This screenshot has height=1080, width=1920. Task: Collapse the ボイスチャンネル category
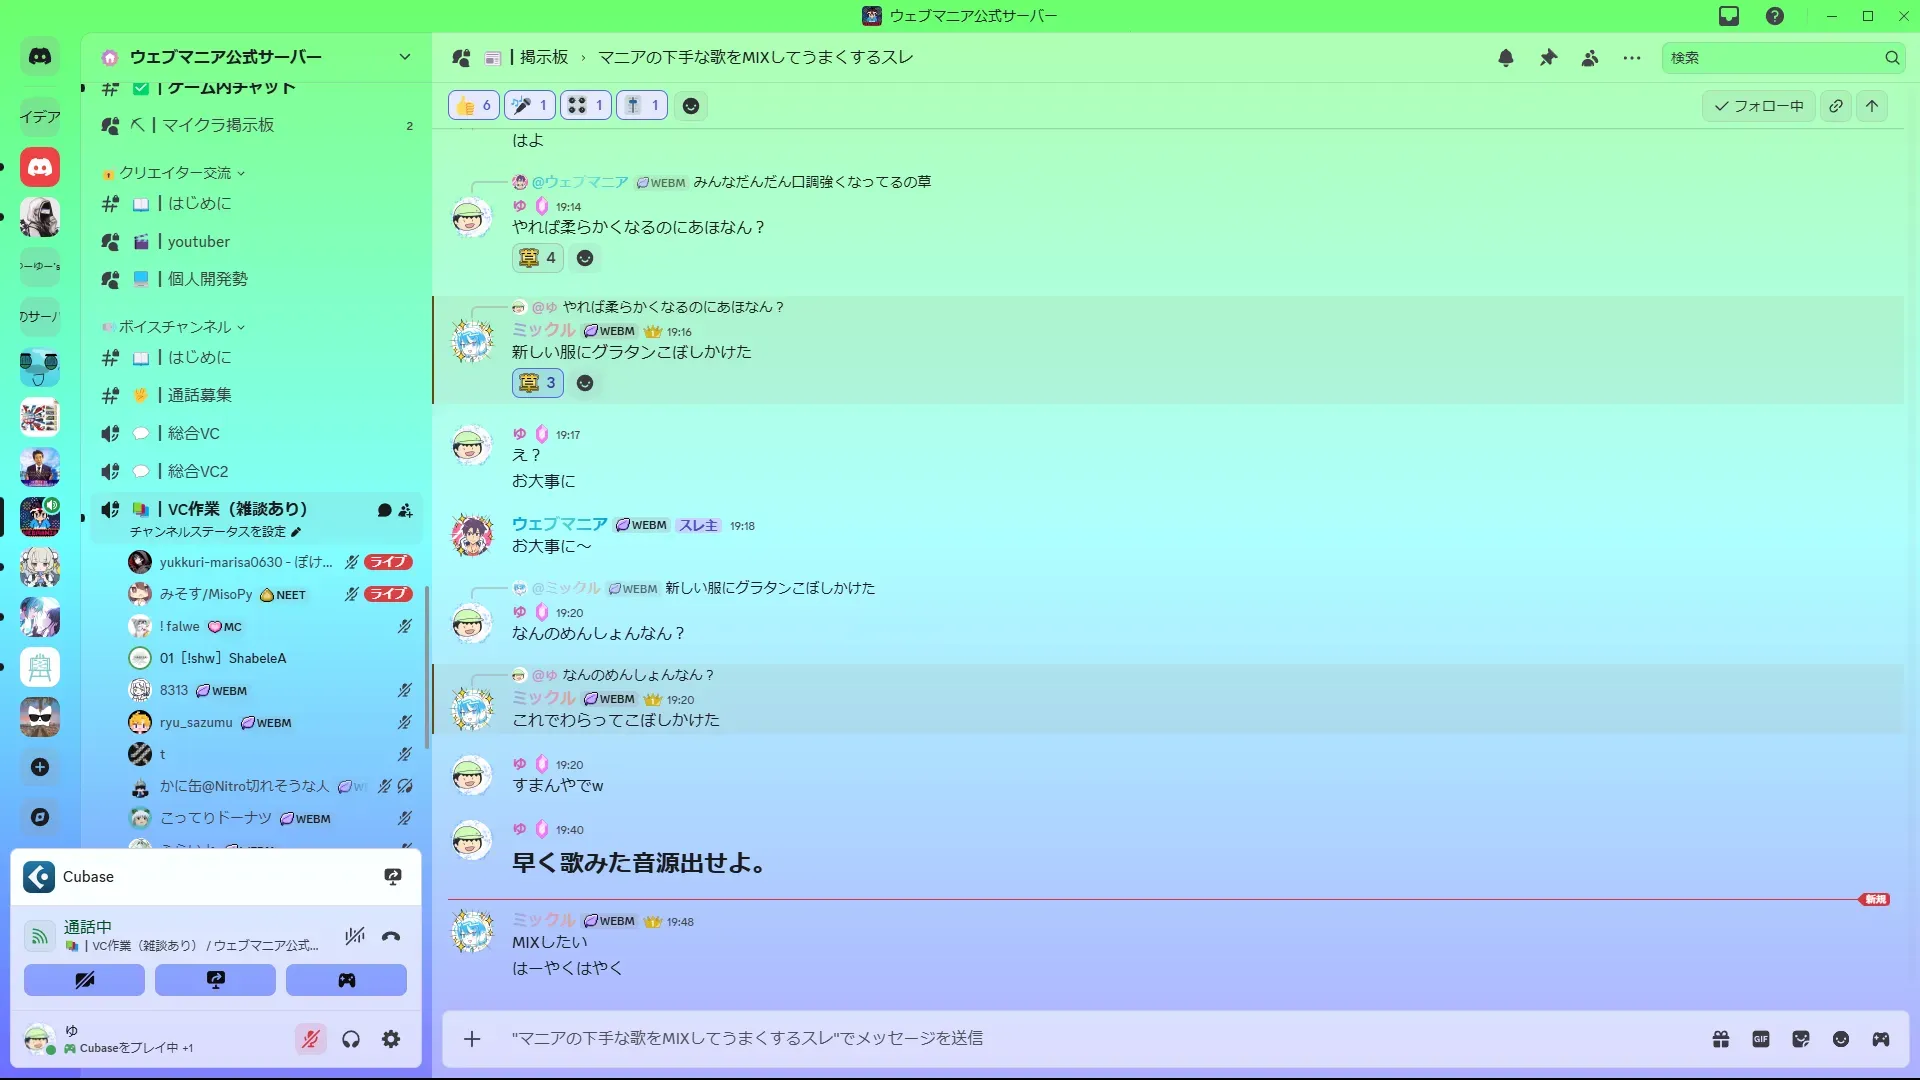click(175, 327)
